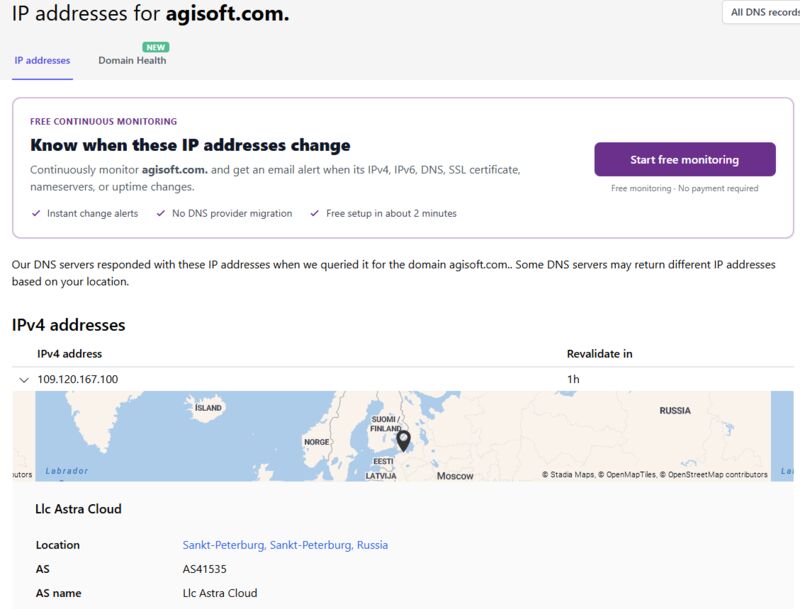Click the NEW badge above Domain Health
The image size is (800, 609).
pyautogui.click(x=156, y=47)
